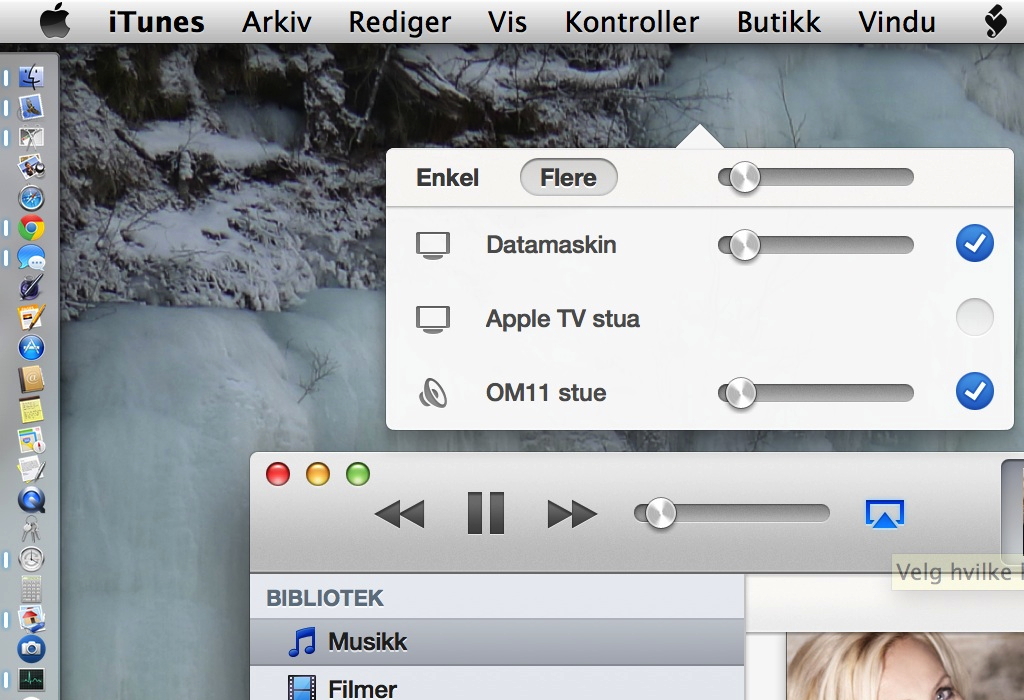
Task: Click the iTunes window volume slider
Action: click(731, 513)
